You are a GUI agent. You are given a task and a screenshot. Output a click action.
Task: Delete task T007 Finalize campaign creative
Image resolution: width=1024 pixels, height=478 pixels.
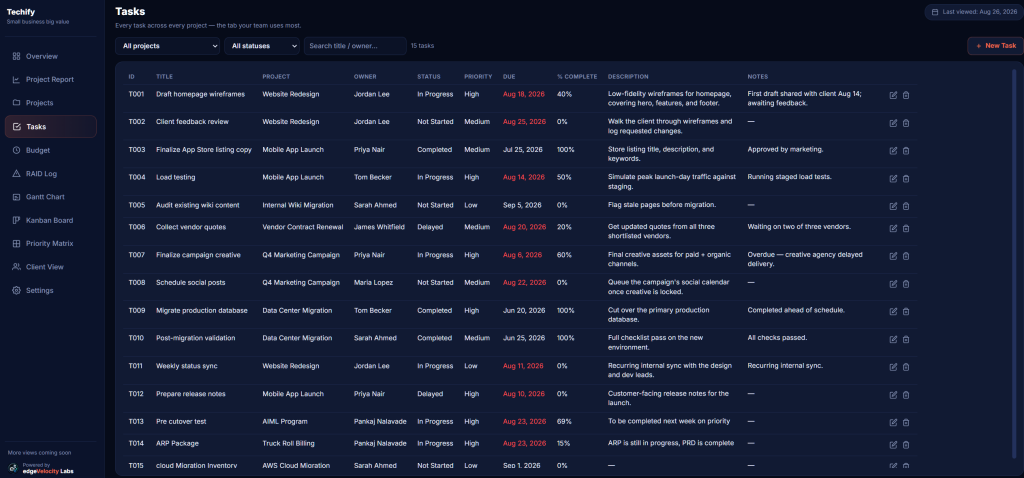pos(906,256)
